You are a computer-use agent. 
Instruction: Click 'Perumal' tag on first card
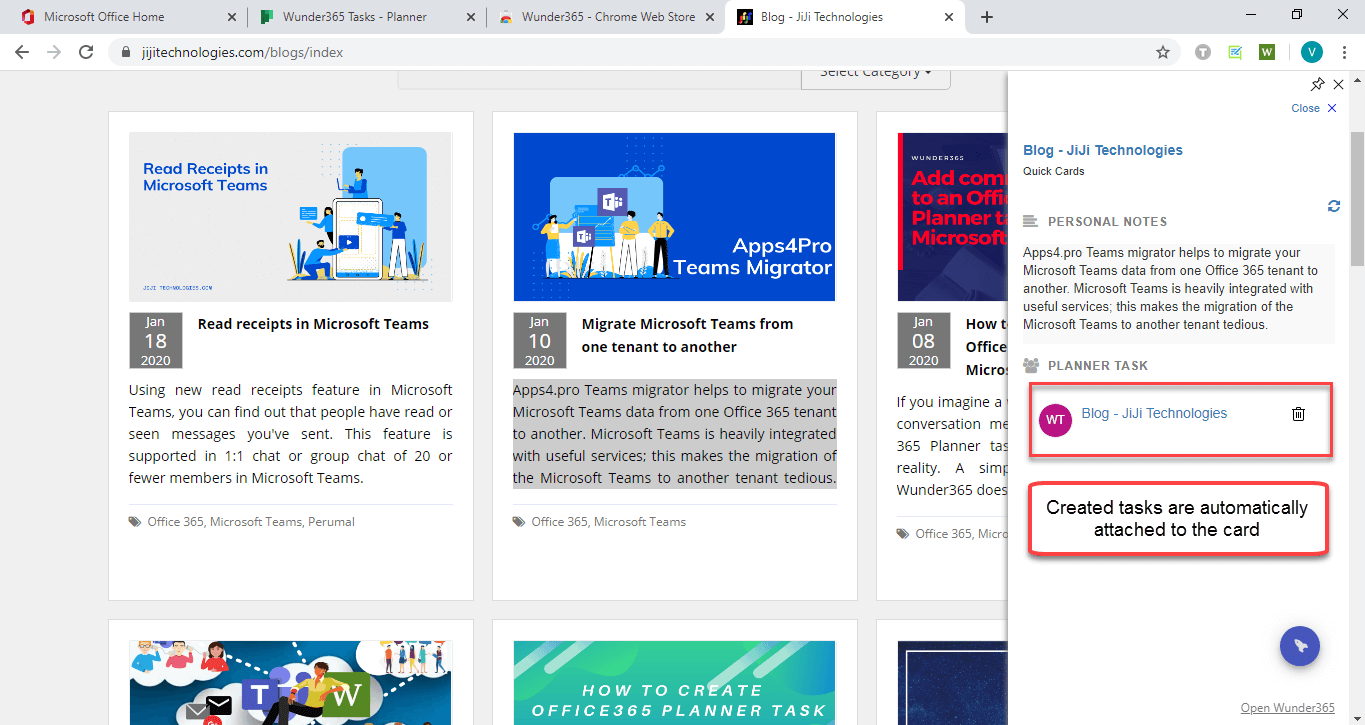tap(331, 522)
